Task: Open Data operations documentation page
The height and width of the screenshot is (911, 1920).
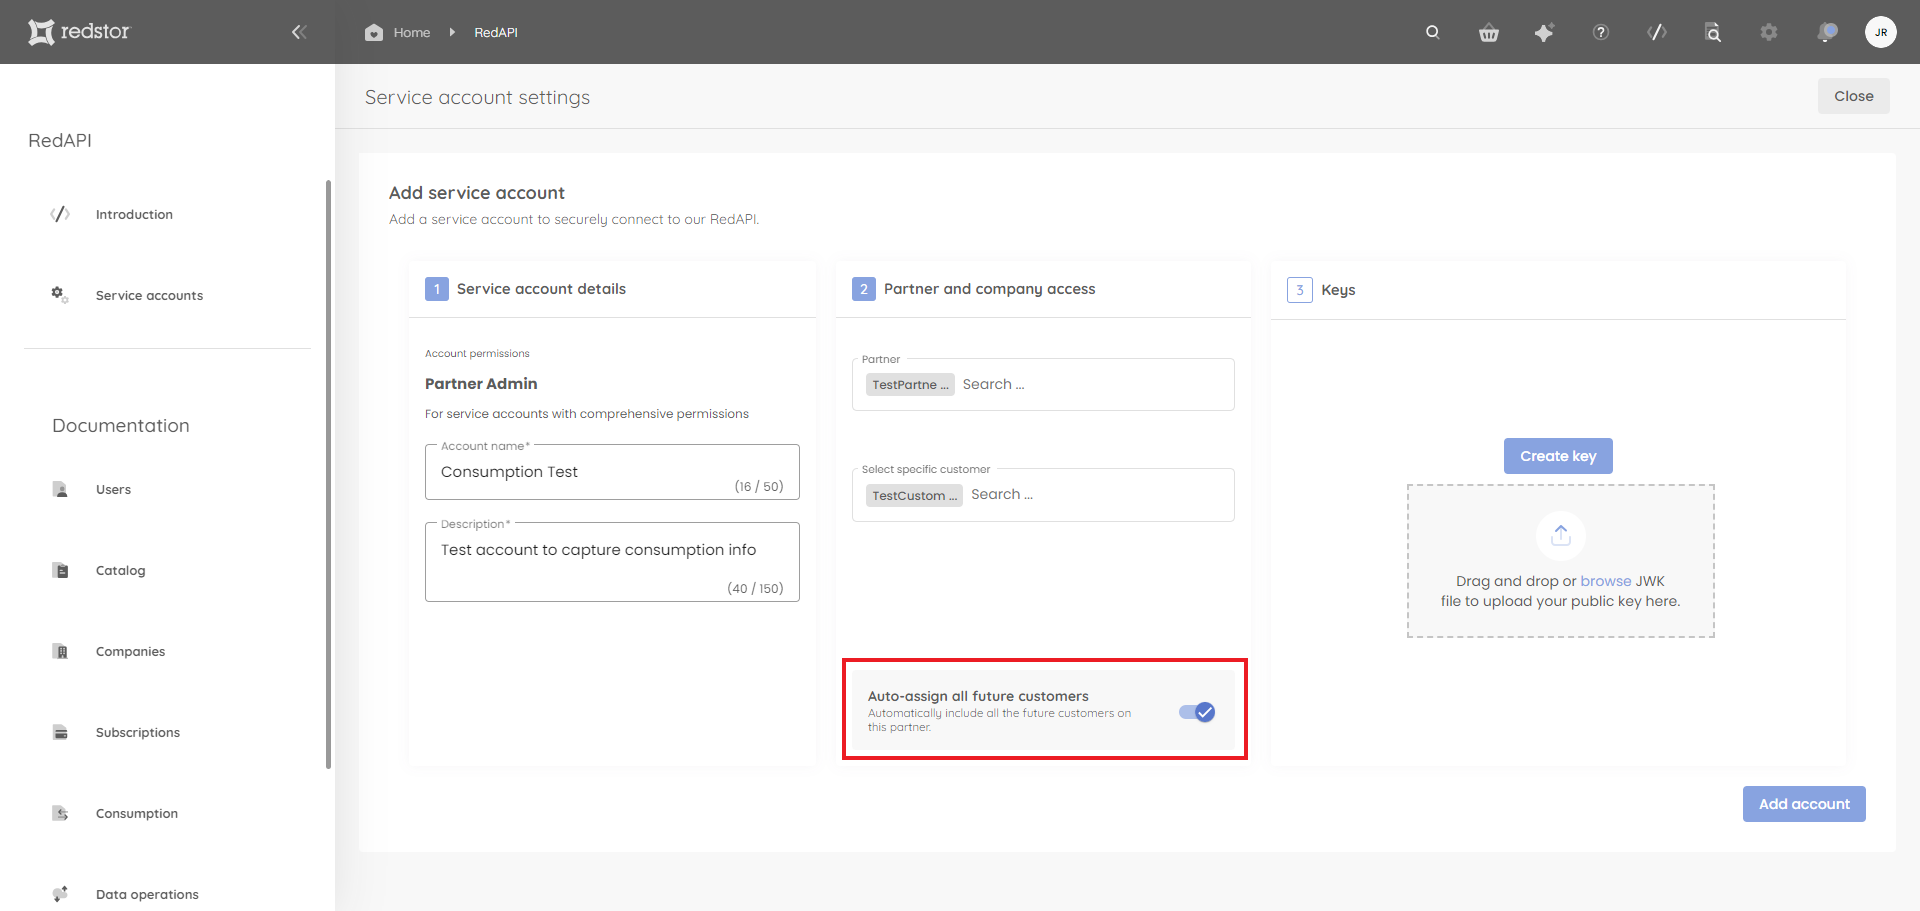Action: [147, 894]
